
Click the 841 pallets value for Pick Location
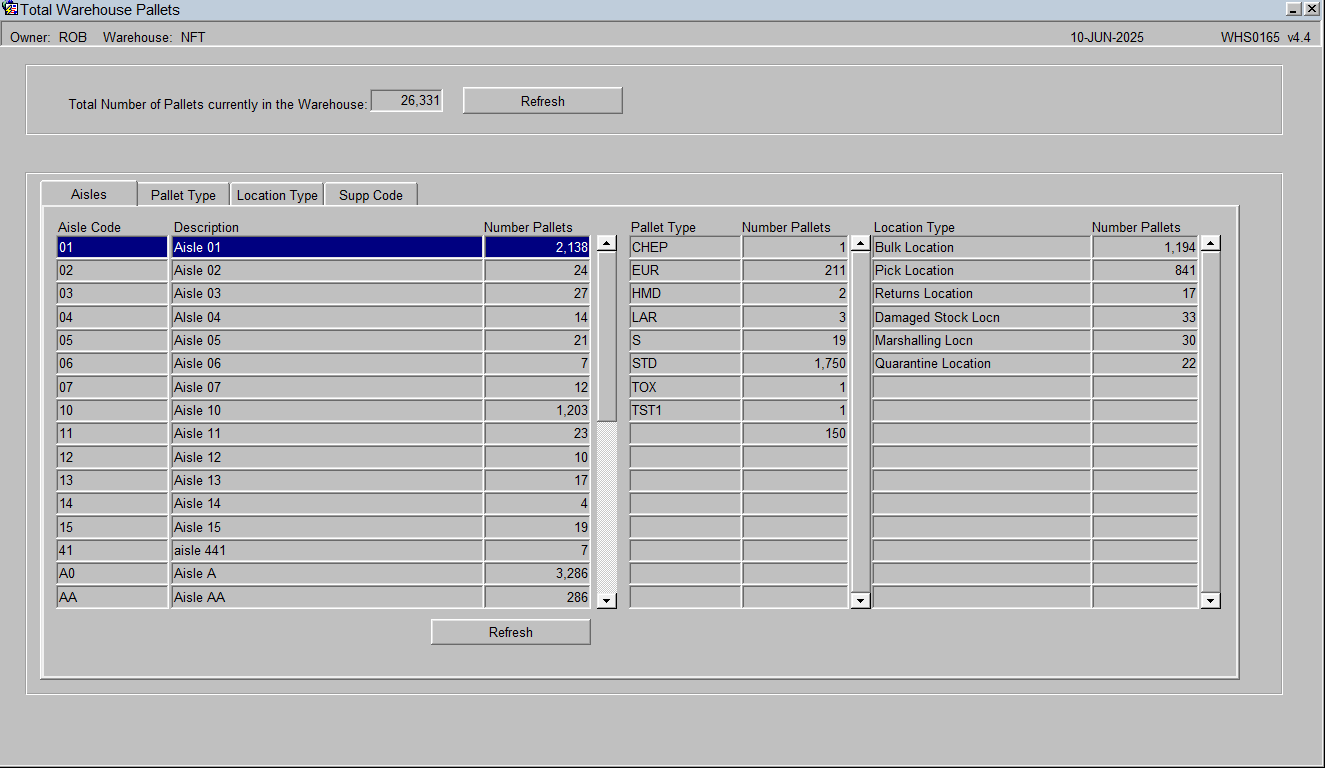click(1145, 270)
